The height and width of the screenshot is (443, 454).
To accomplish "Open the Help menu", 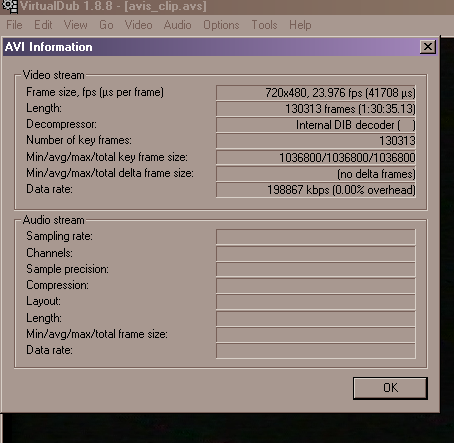I will [x=300, y=25].
